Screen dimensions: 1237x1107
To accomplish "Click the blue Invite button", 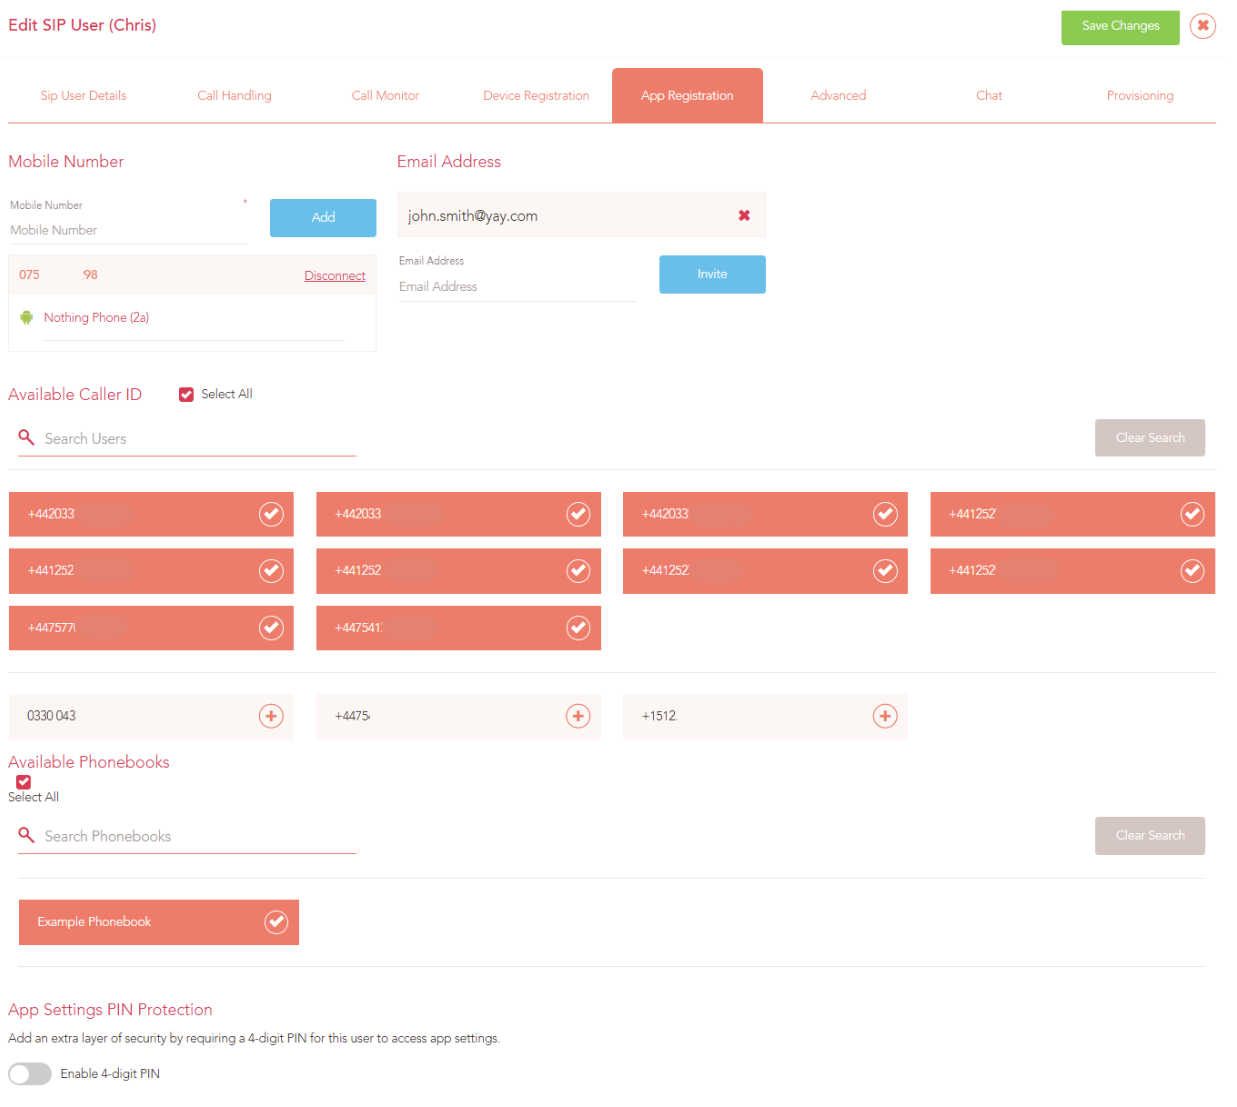I will pyautogui.click(x=712, y=274).
